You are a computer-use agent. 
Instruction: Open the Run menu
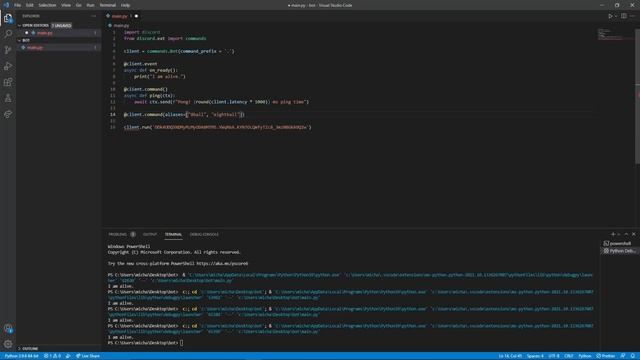[x=90, y=5]
